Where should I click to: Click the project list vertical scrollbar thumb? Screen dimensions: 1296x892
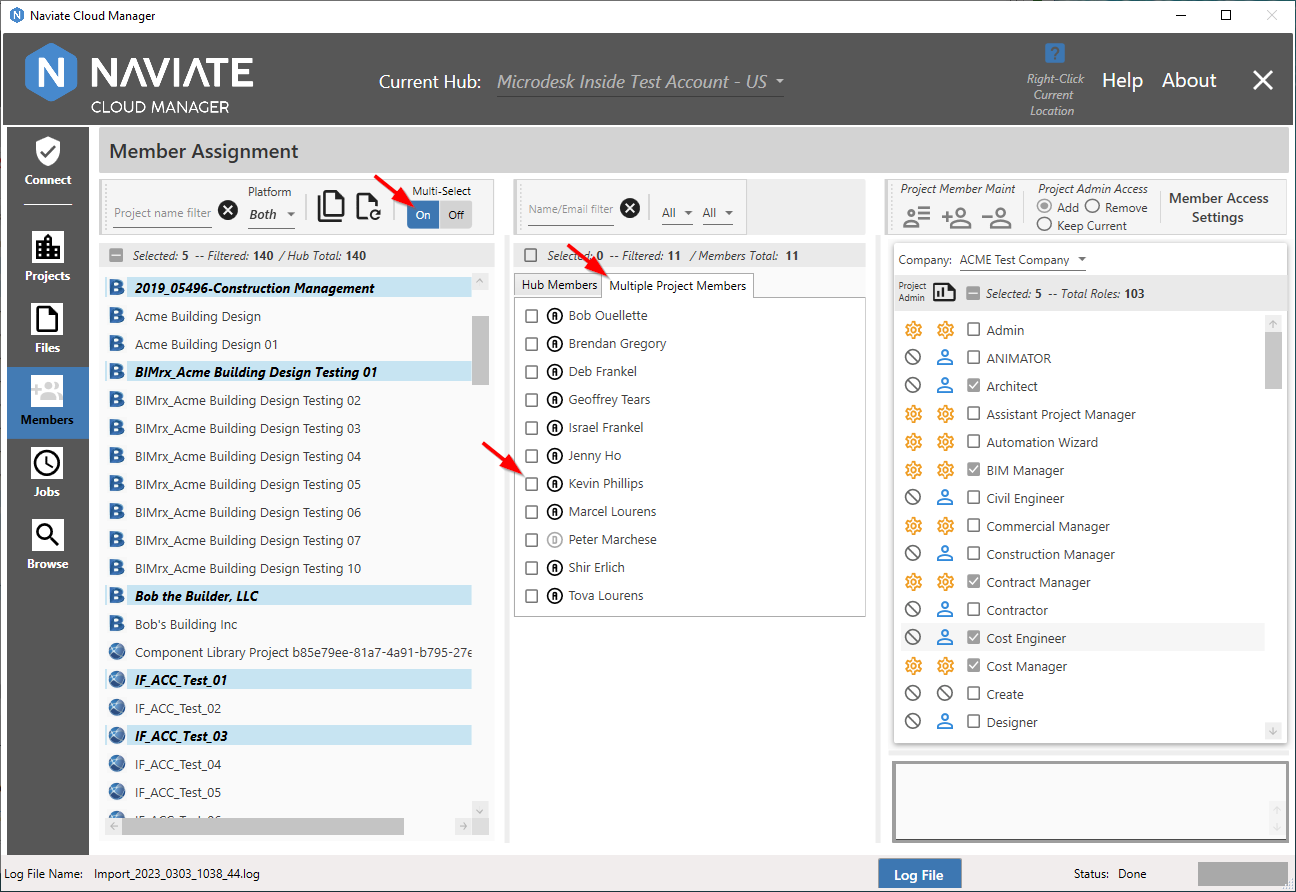coord(480,350)
